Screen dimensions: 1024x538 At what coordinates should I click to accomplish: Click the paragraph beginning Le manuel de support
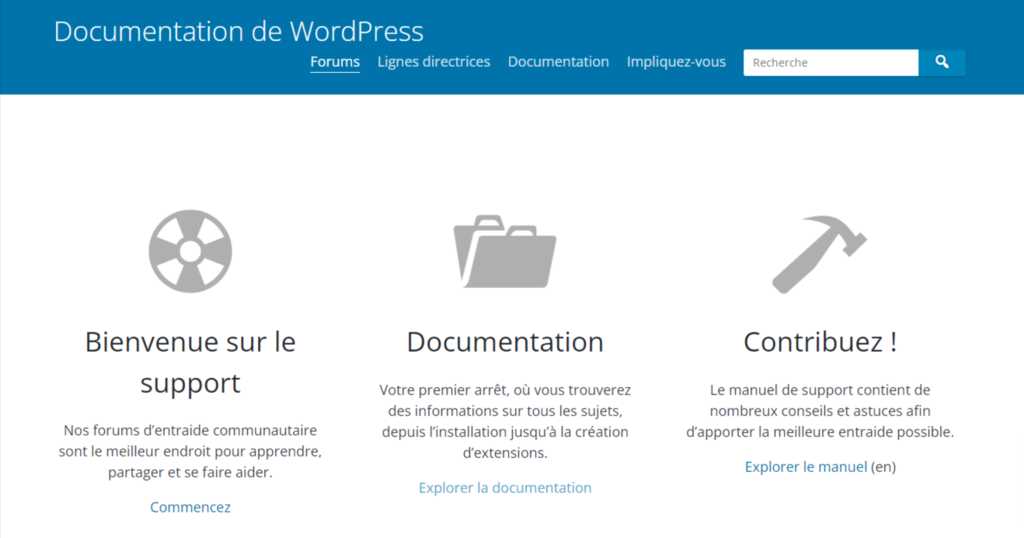(820, 411)
